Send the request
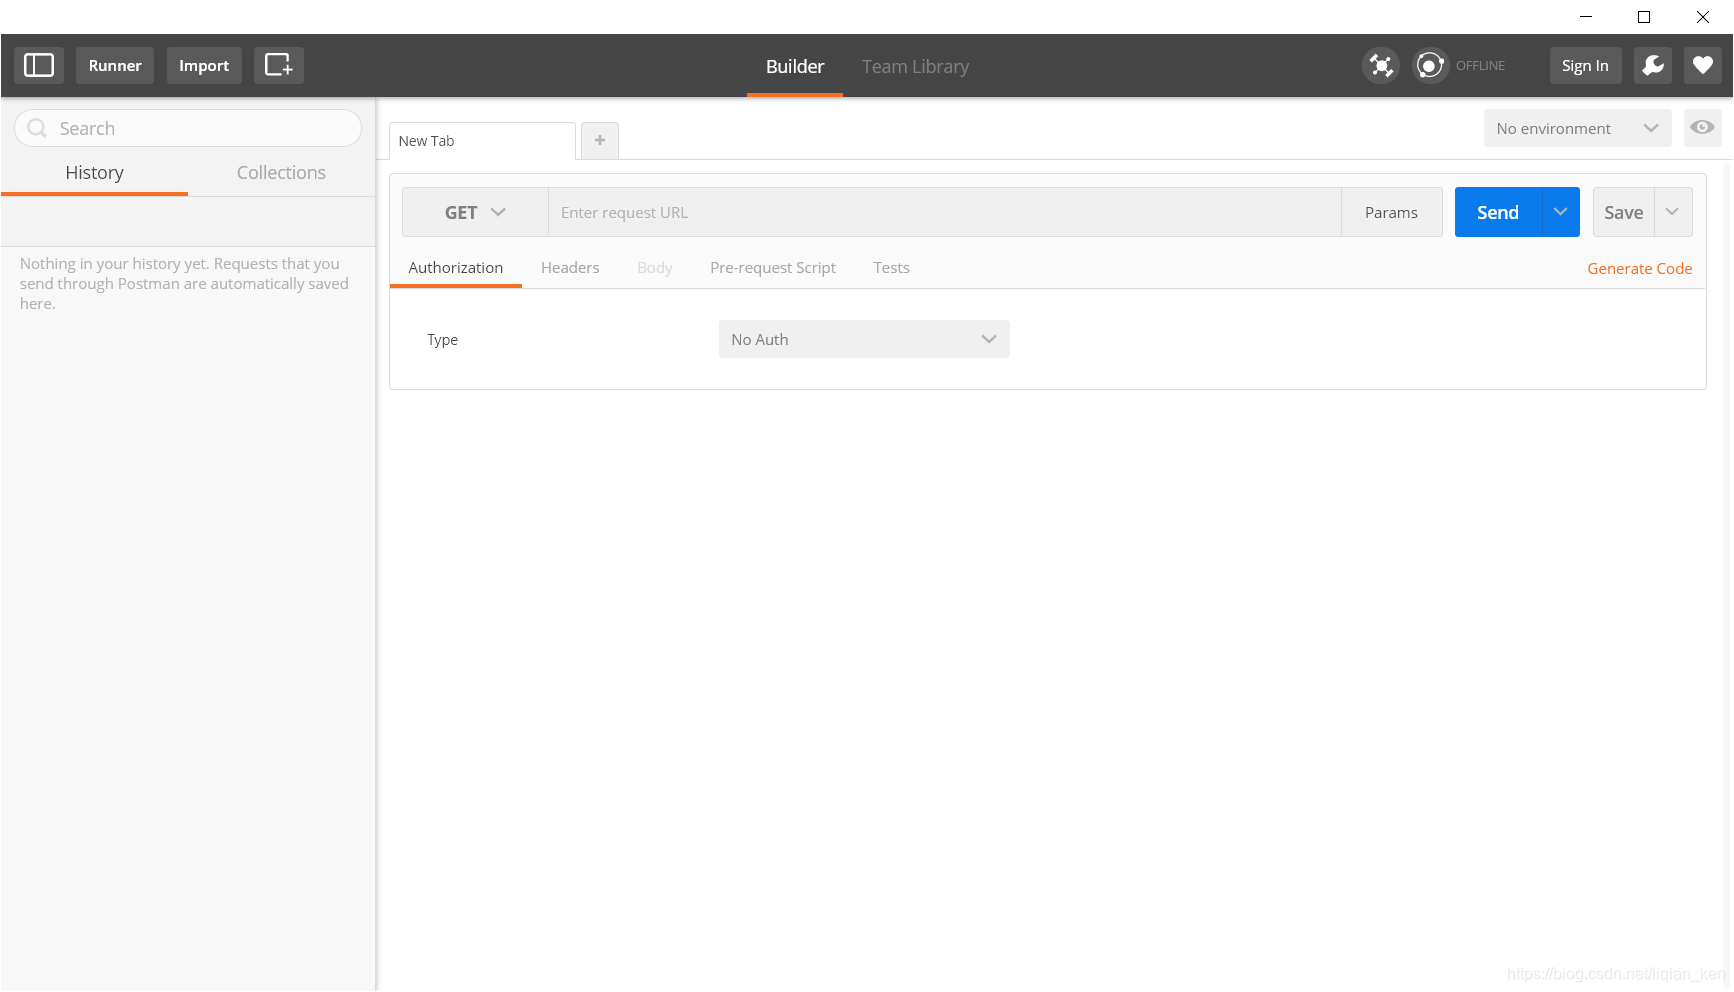 (1498, 212)
